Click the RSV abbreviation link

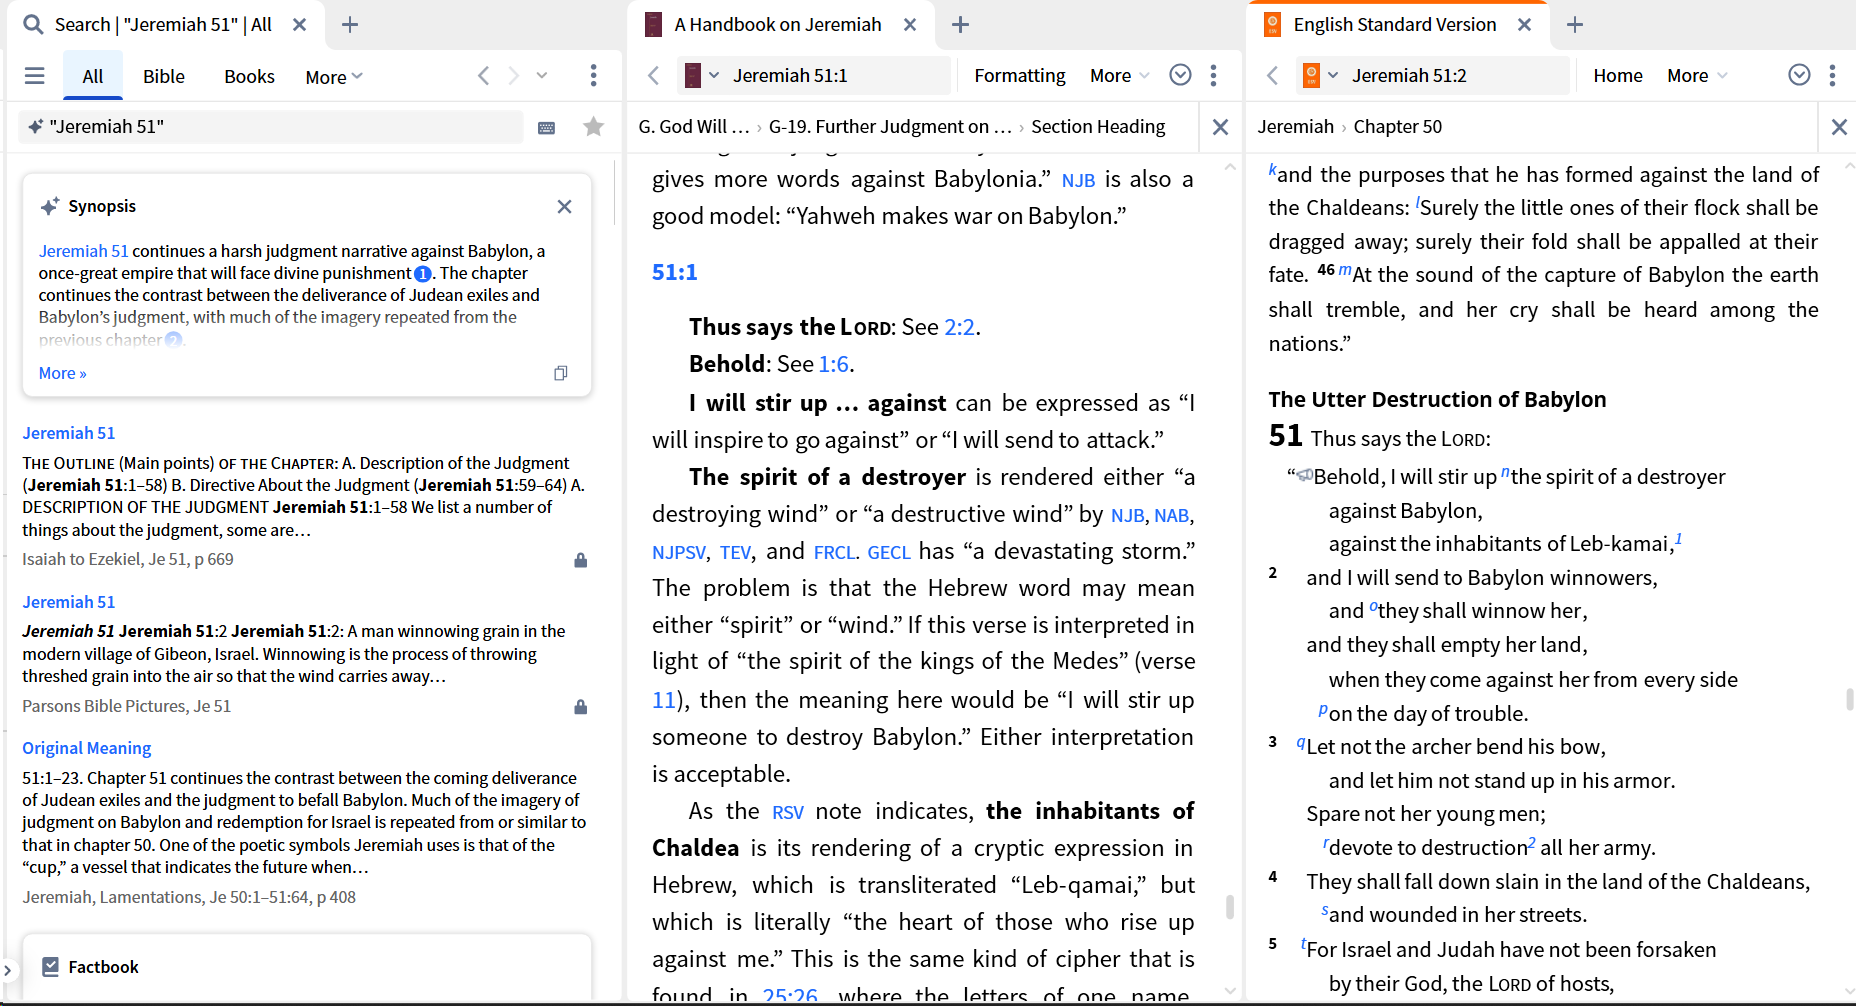[x=788, y=812]
